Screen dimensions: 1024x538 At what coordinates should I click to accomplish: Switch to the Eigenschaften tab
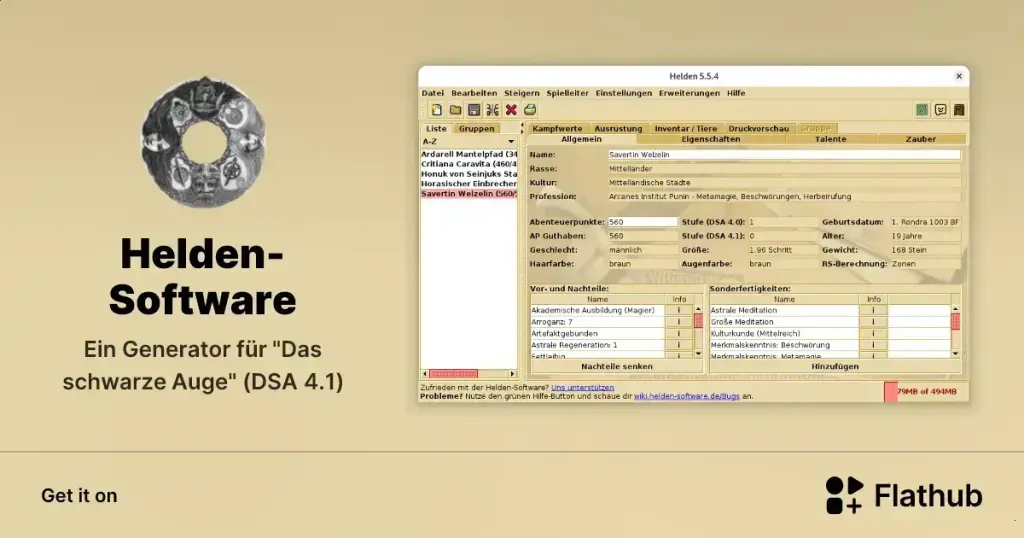[x=711, y=139]
